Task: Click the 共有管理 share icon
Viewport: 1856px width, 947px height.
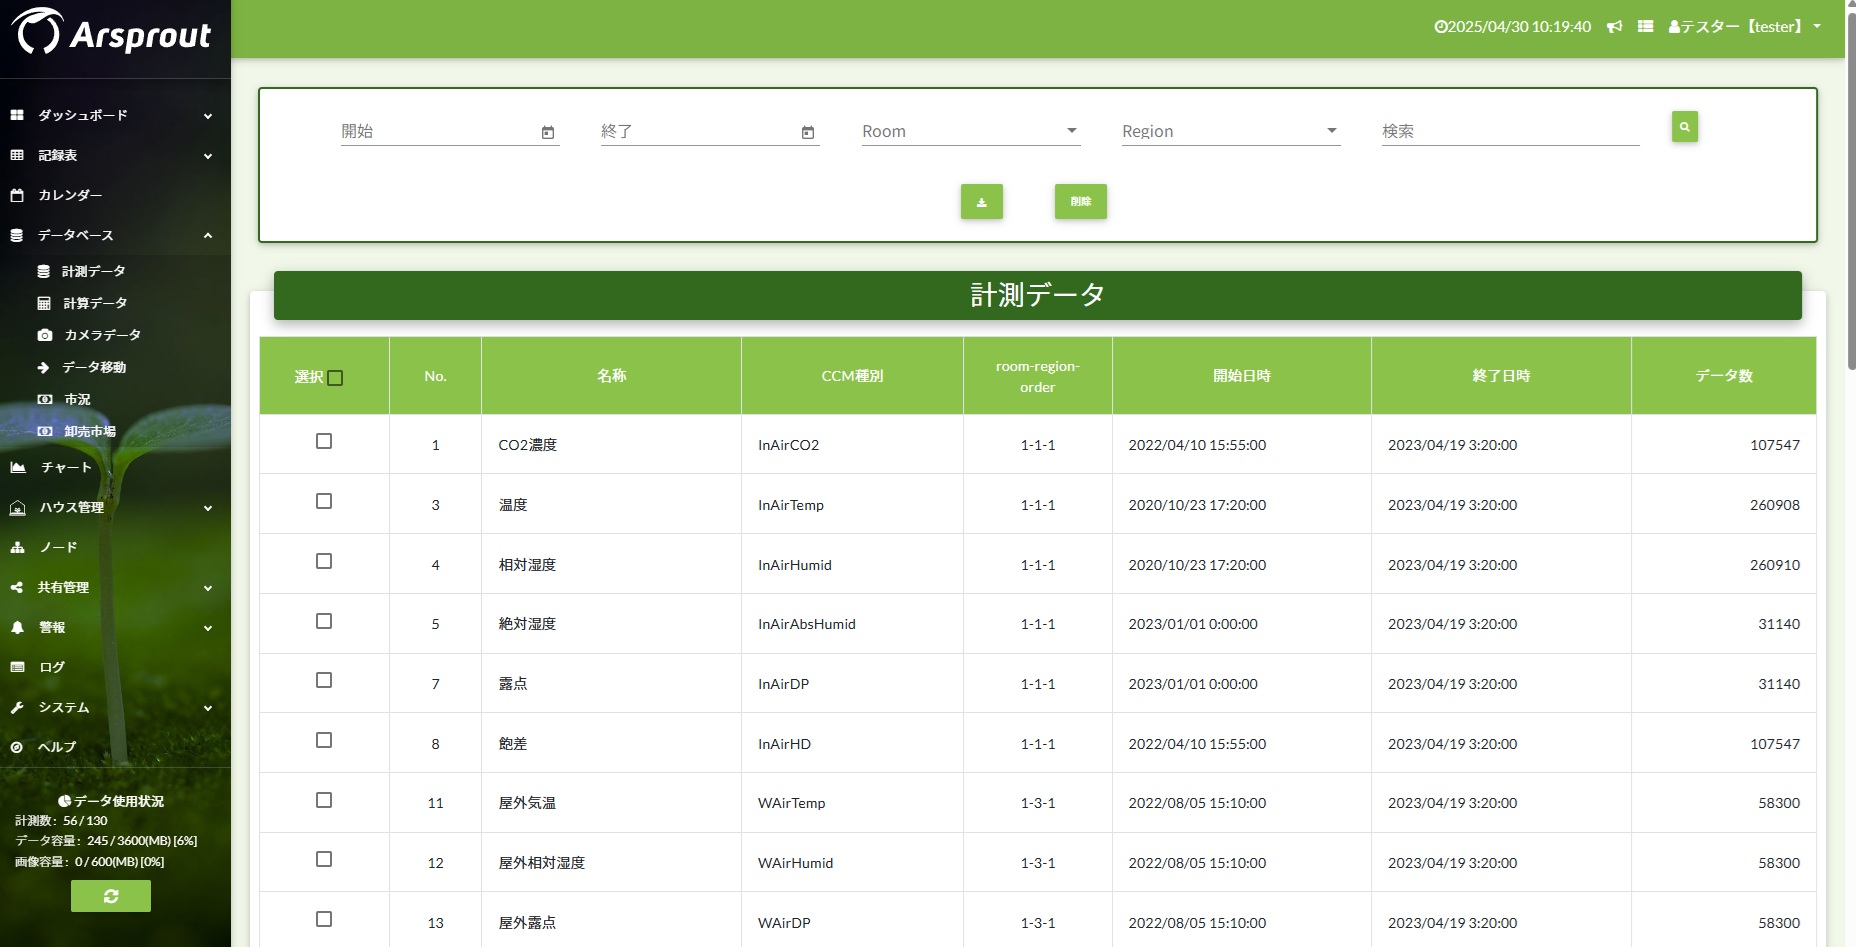Action: [17, 587]
